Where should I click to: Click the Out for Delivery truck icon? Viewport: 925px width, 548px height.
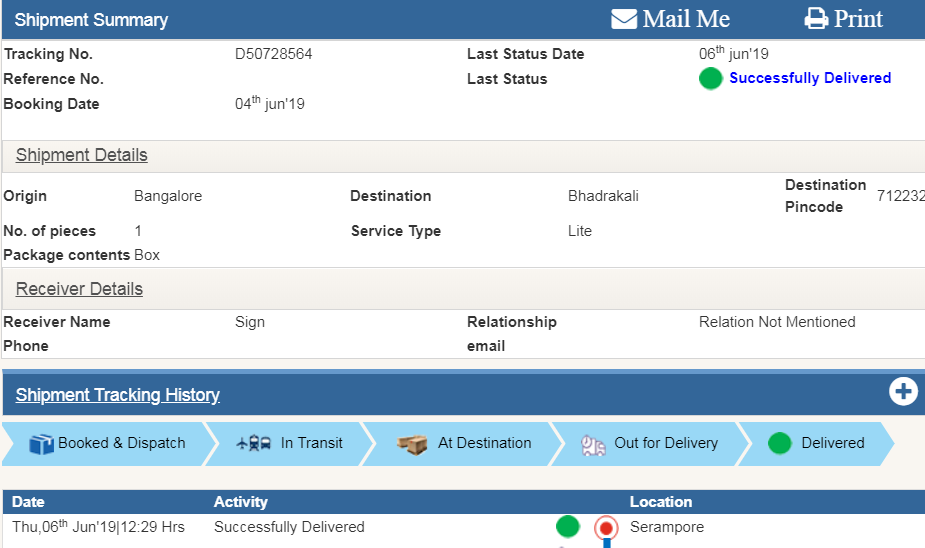pos(594,444)
